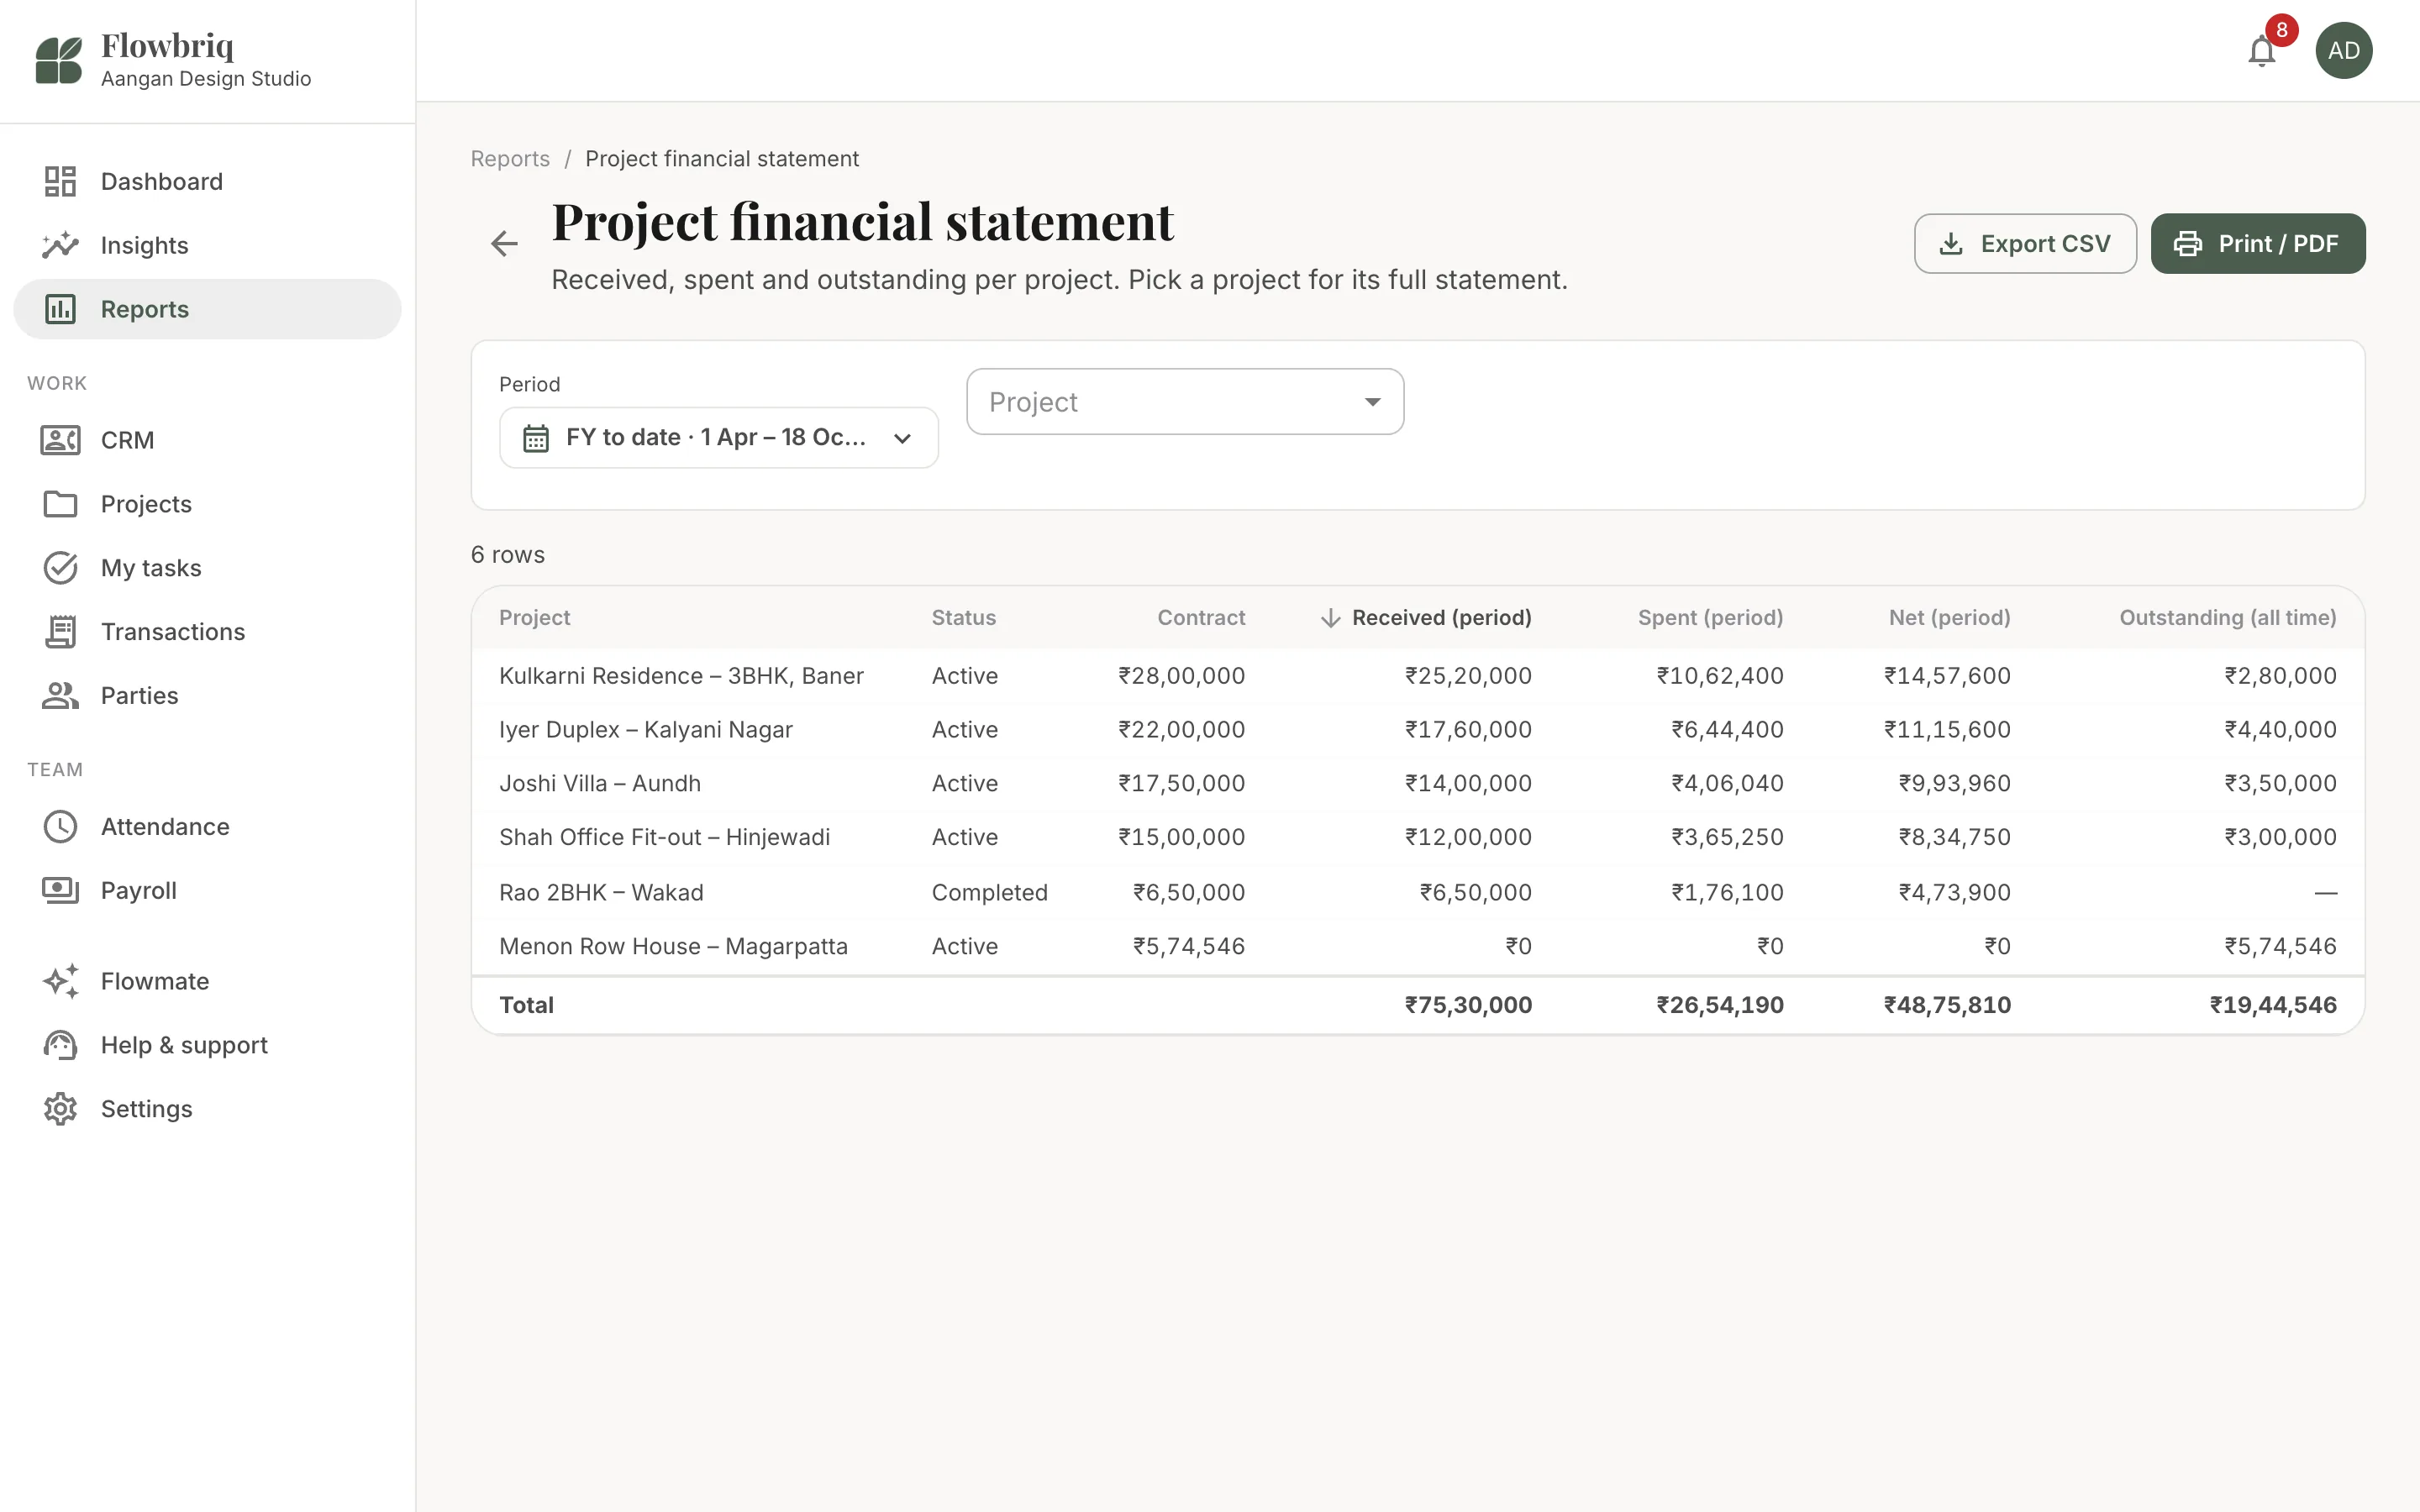Image resolution: width=2420 pixels, height=1512 pixels.
Task: Sort by Net (period) column header
Action: click(x=1949, y=618)
